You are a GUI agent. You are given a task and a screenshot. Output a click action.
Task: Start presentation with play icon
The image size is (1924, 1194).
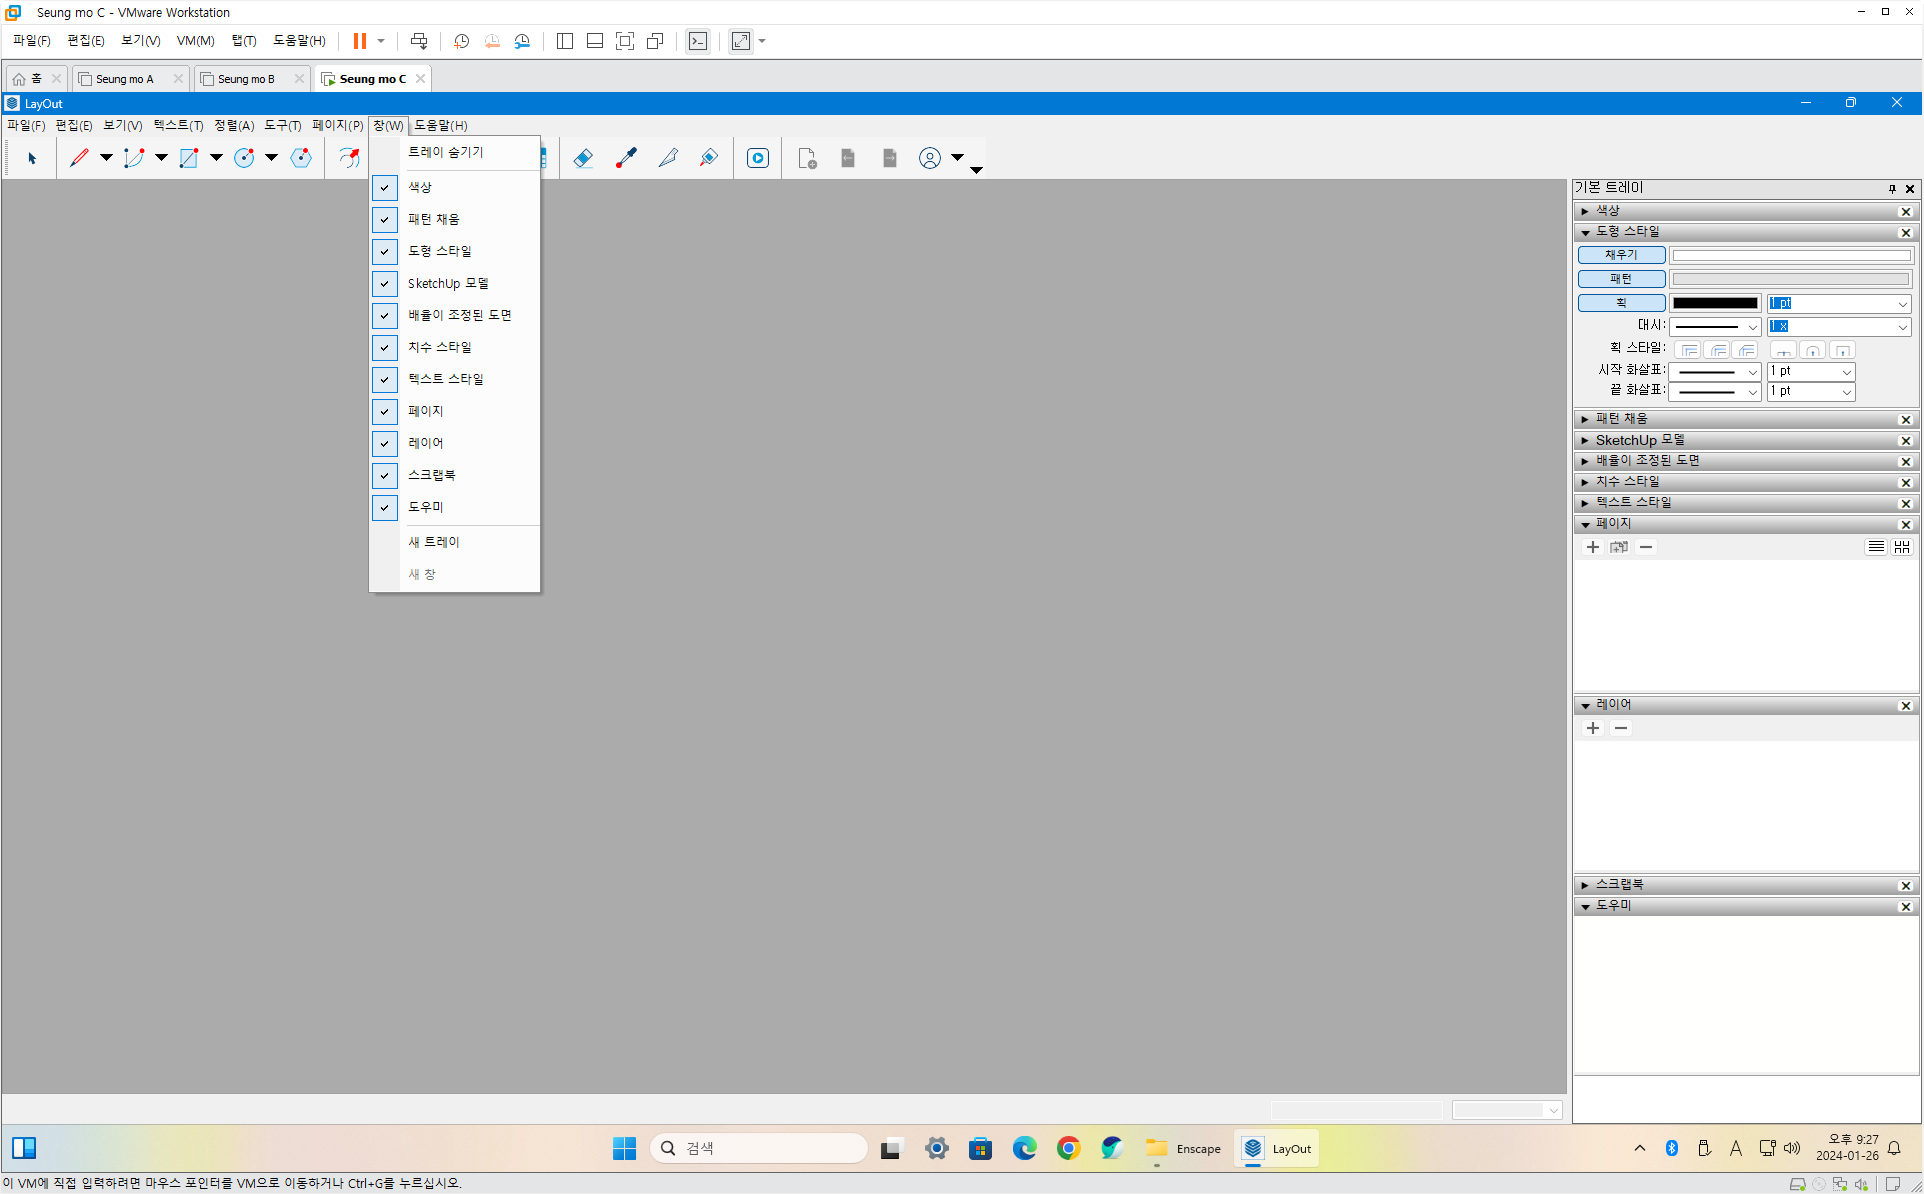(x=758, y=158)
